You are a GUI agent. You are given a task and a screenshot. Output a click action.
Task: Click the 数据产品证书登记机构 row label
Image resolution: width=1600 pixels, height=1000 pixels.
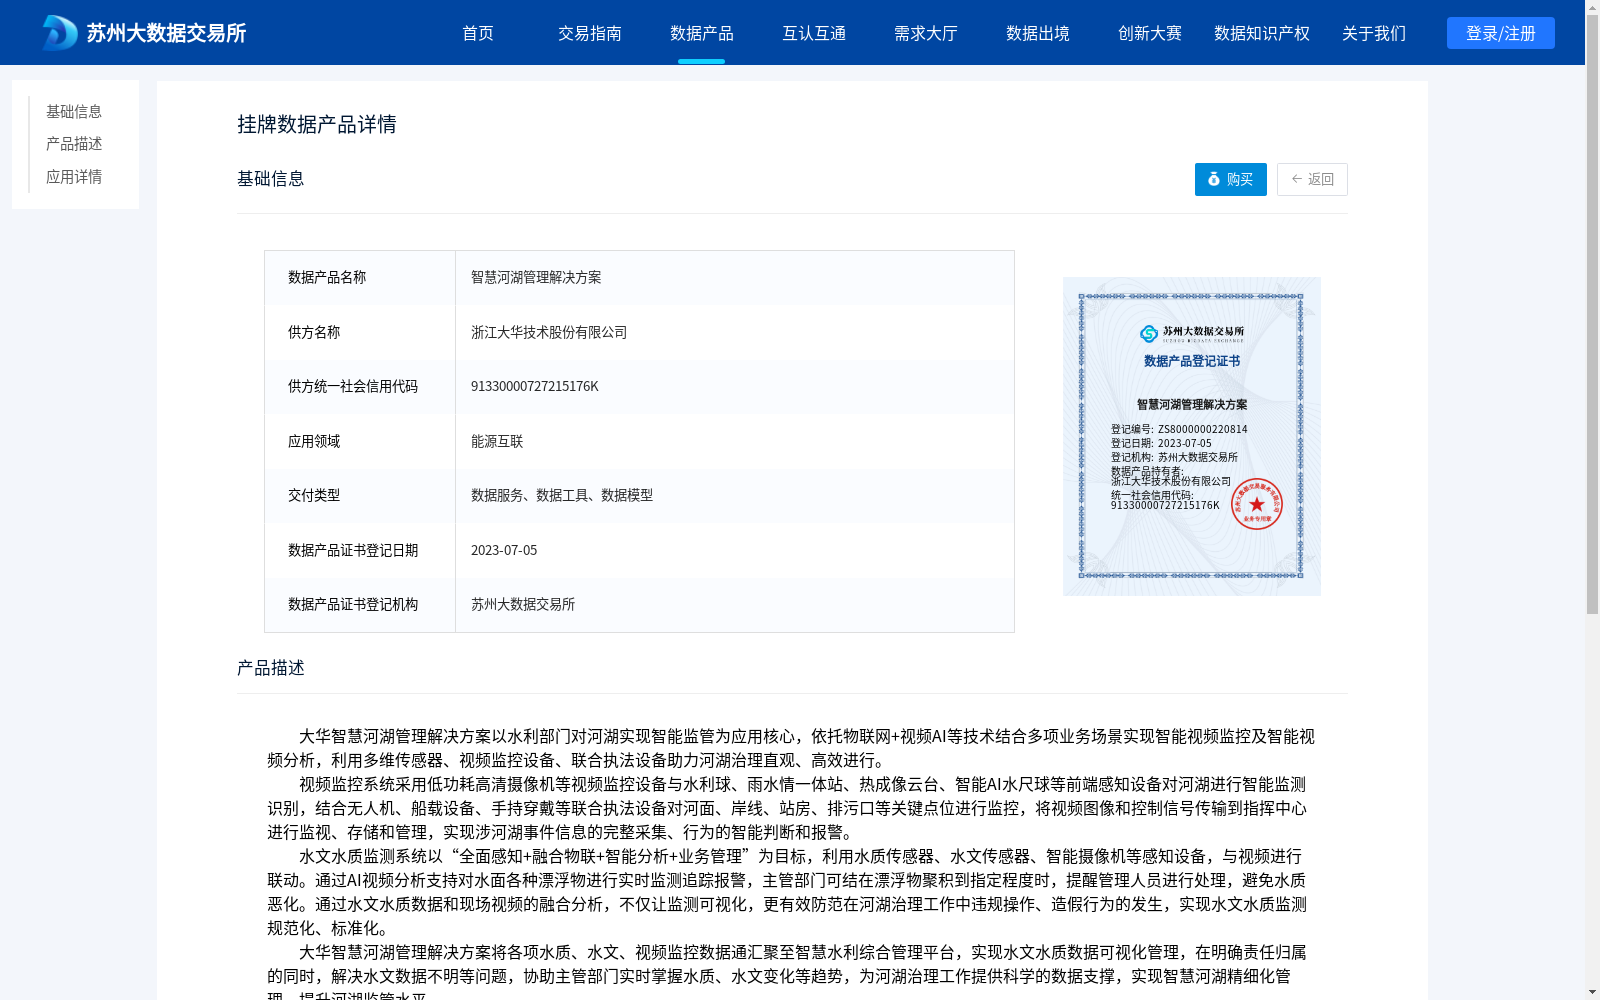353,605
